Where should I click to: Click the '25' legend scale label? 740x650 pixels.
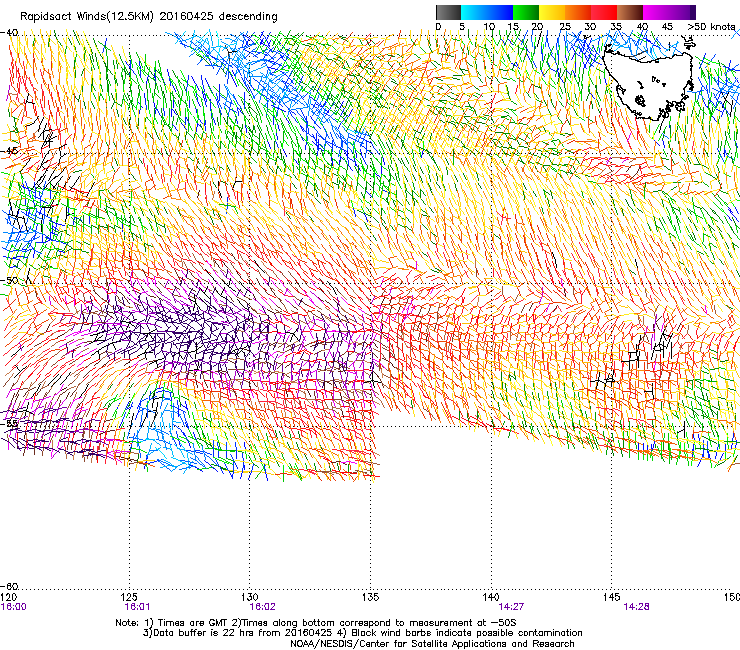565,27
